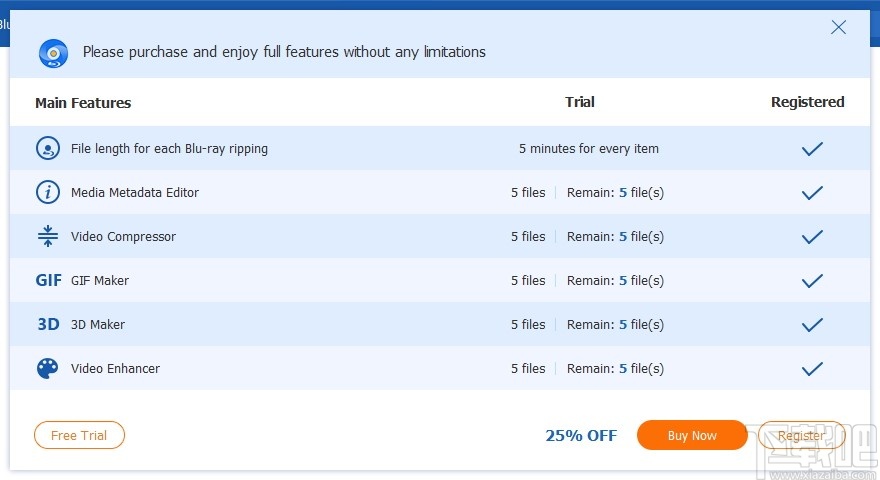Select the Media Metadata Editor feature row

(135, 193)
